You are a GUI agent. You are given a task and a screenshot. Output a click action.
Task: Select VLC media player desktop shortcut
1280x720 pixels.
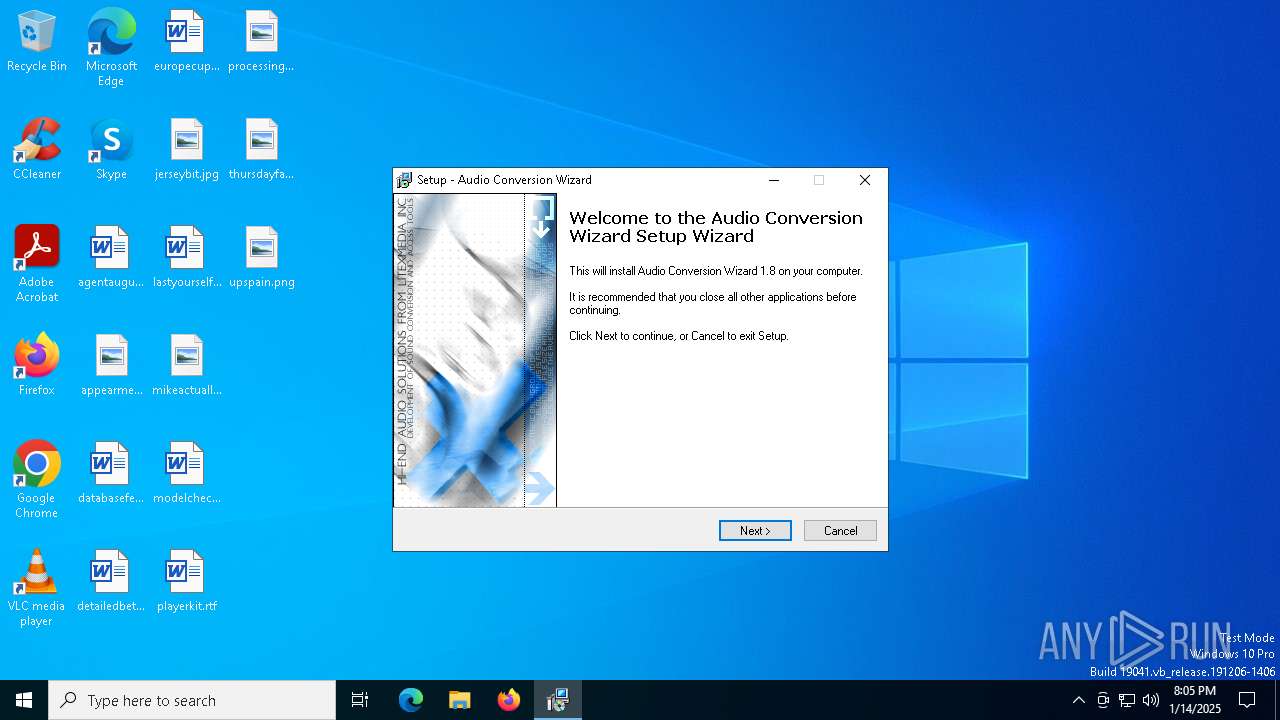click(37, 588)
